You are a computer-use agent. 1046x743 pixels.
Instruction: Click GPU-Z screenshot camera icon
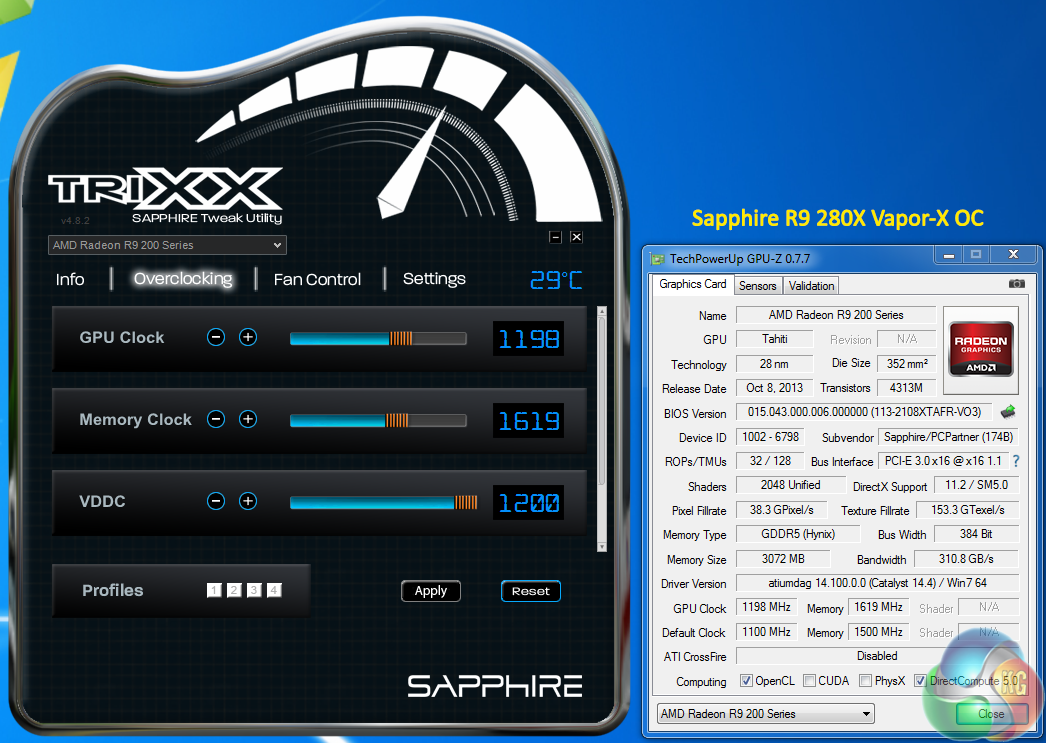pyautogui.click(x=1017, y=284)
